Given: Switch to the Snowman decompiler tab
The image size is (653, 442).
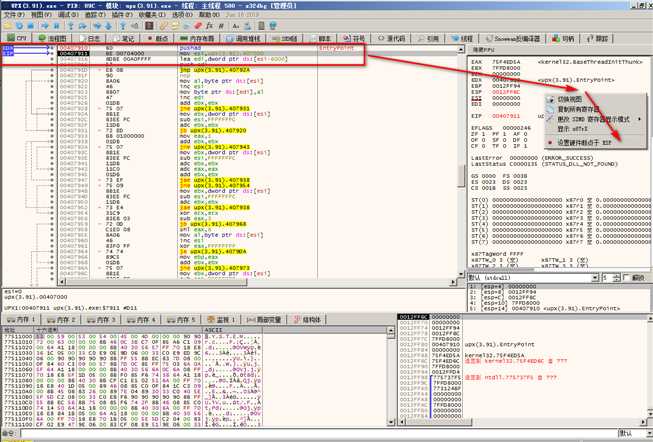Looking at the screenshot, I should 512,38.
